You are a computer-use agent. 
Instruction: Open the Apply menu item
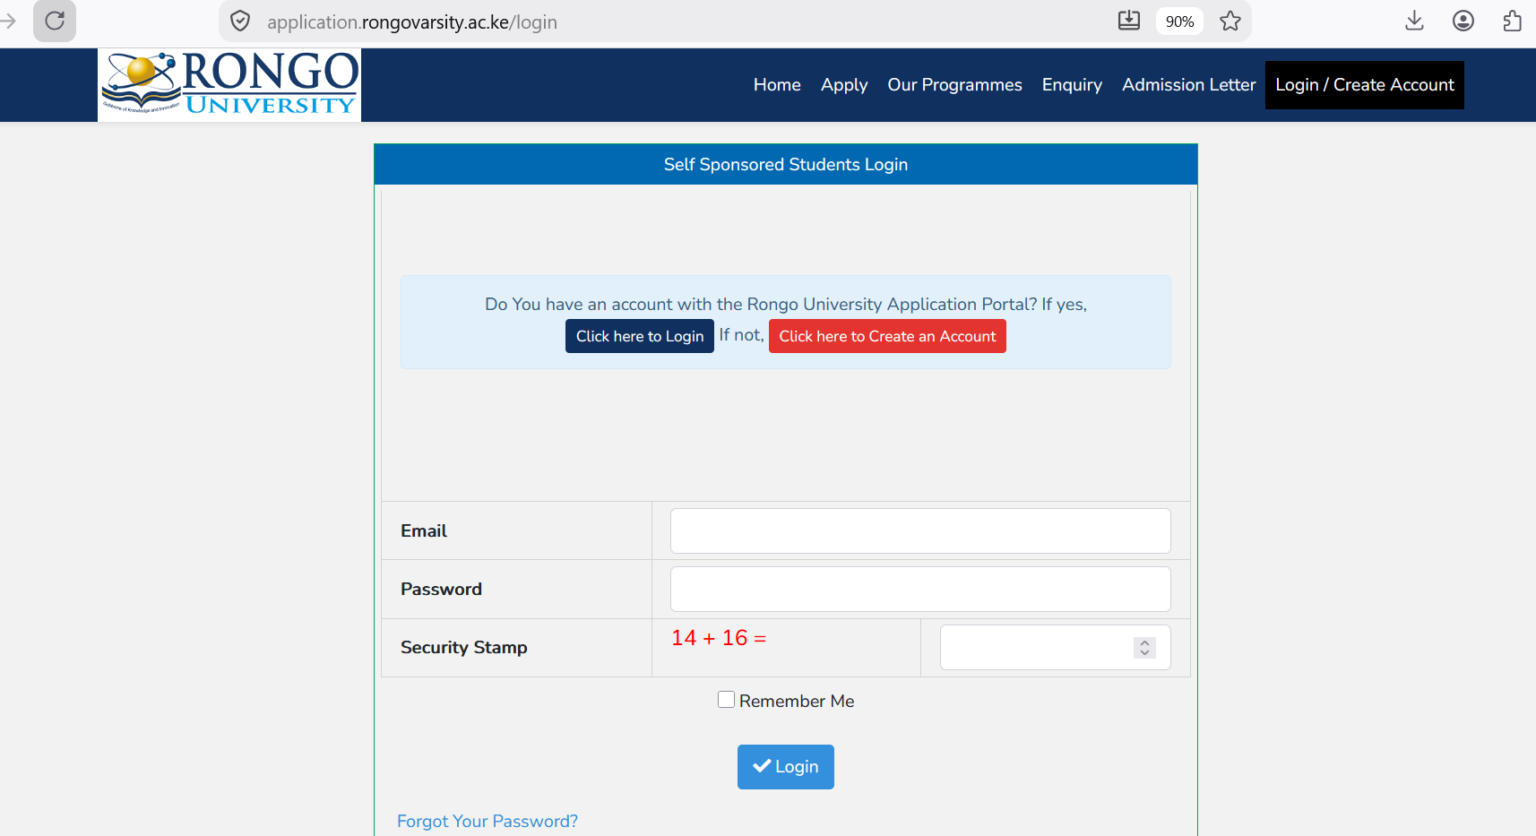[x=844, y=85]
